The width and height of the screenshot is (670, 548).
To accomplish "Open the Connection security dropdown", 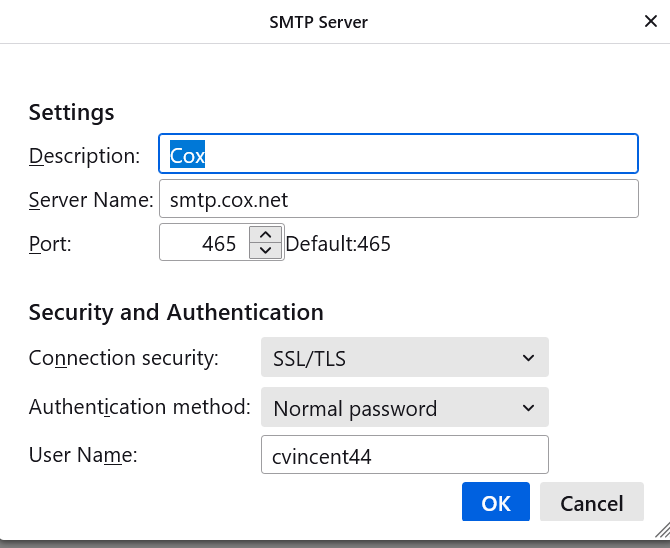I will click(404, 357).
